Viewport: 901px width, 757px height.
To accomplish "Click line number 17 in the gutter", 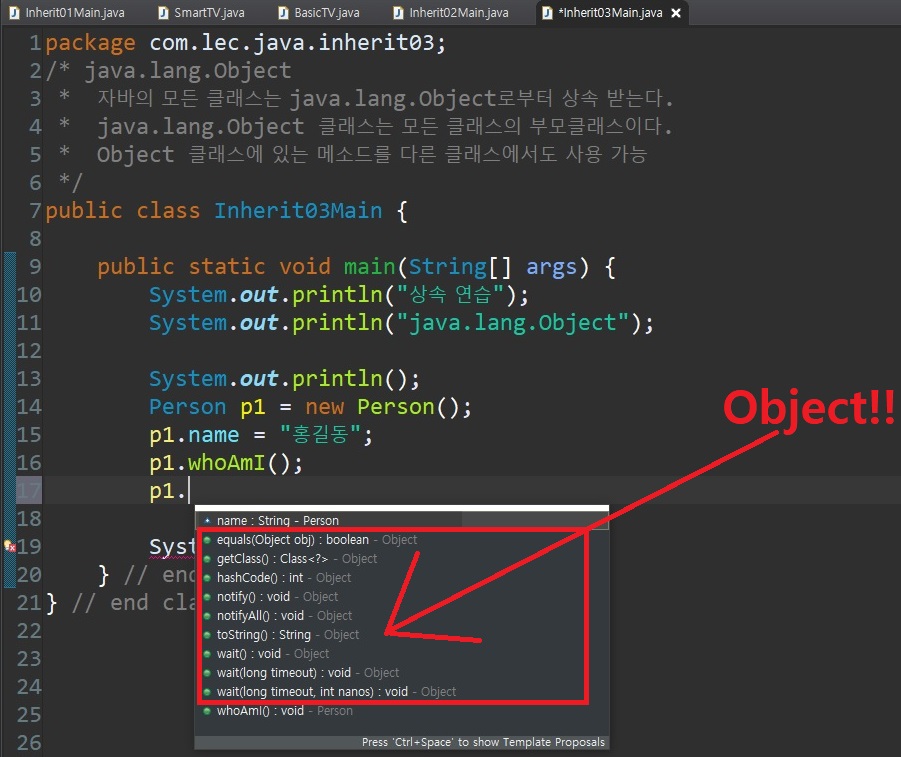I will 29,491.
